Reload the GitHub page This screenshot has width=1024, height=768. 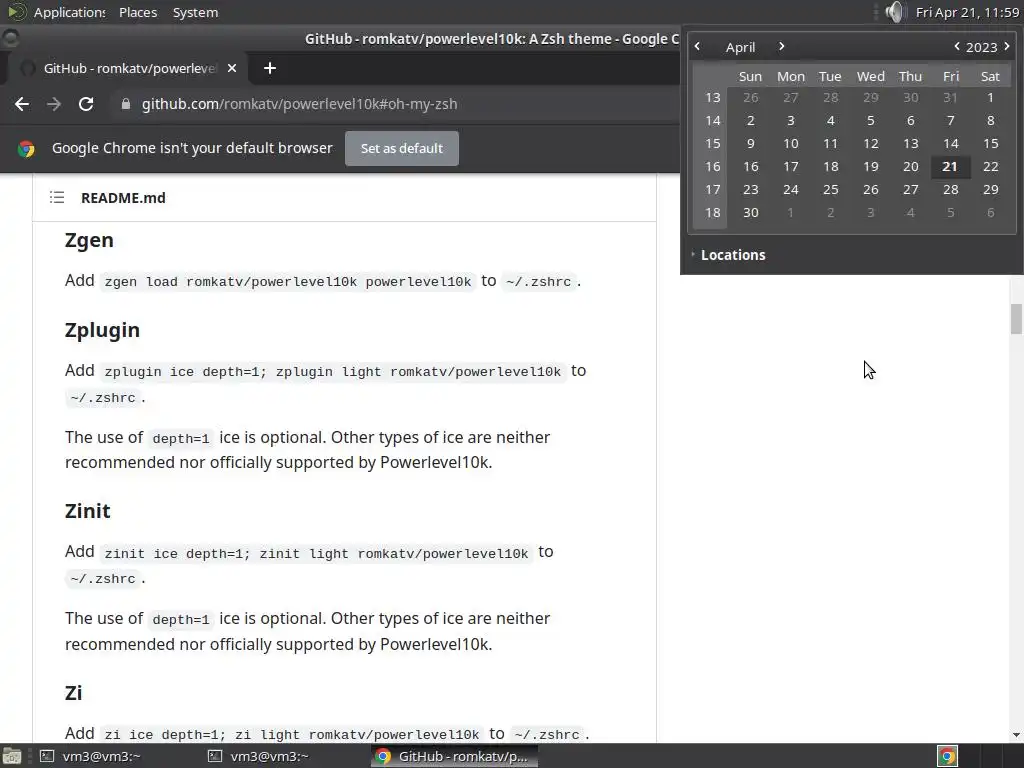pyautogui.click(x=86, y=104)
